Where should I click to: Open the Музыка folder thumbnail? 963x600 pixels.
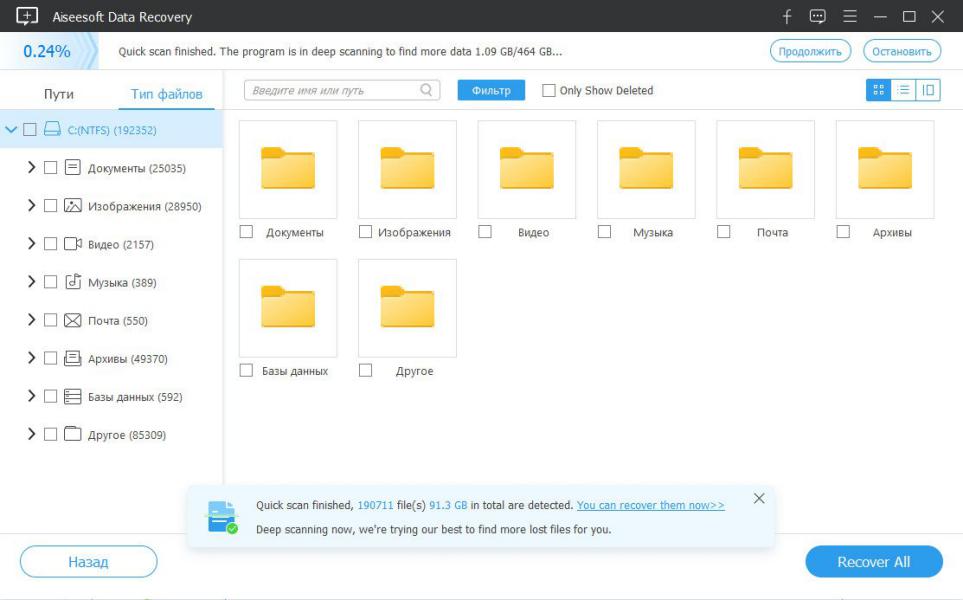tap(646, 169)
